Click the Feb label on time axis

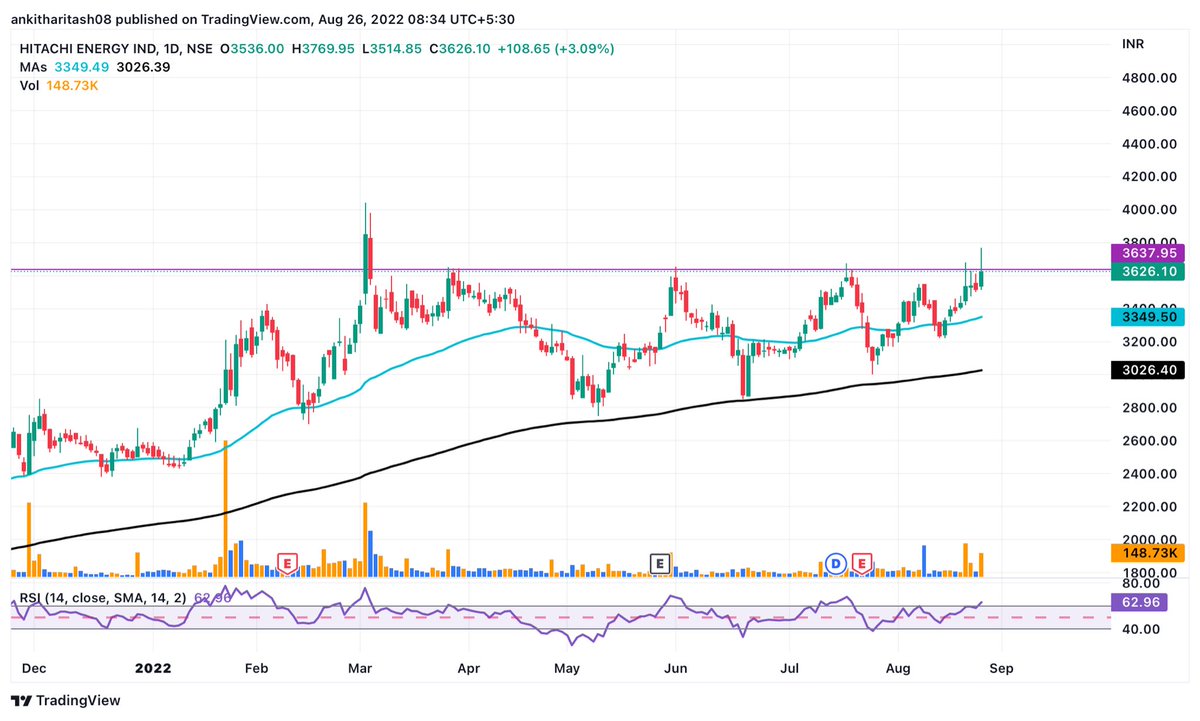coord(257,668)
